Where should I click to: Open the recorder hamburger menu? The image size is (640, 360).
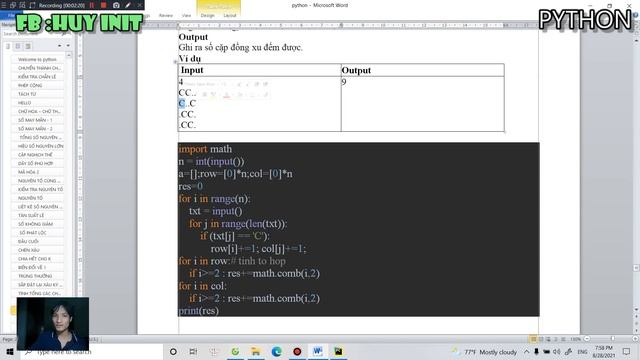pos(4,5)
